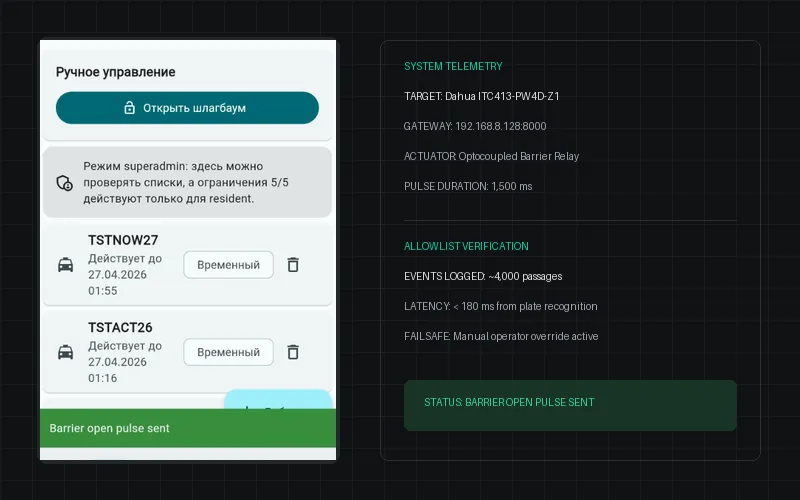Delete the TSTNOW27 plate entry
The width and height of the screenshot is (800, 500).
click(x=293, y=265)
